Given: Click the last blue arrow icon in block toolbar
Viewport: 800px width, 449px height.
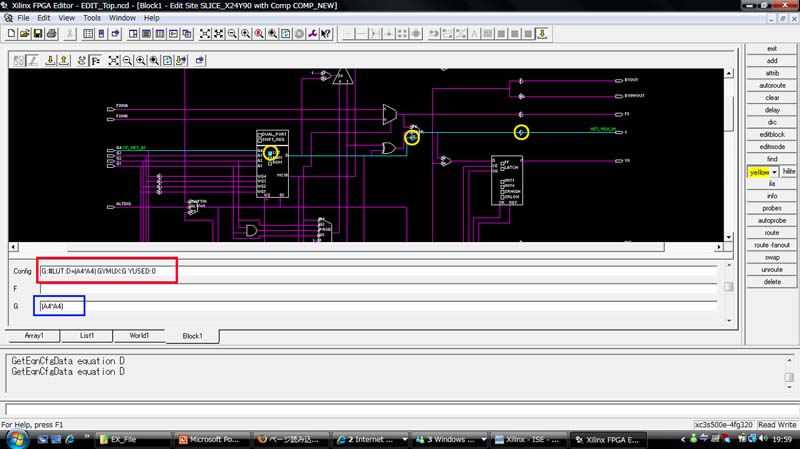Looking at the screenshot, I should 199,60.
